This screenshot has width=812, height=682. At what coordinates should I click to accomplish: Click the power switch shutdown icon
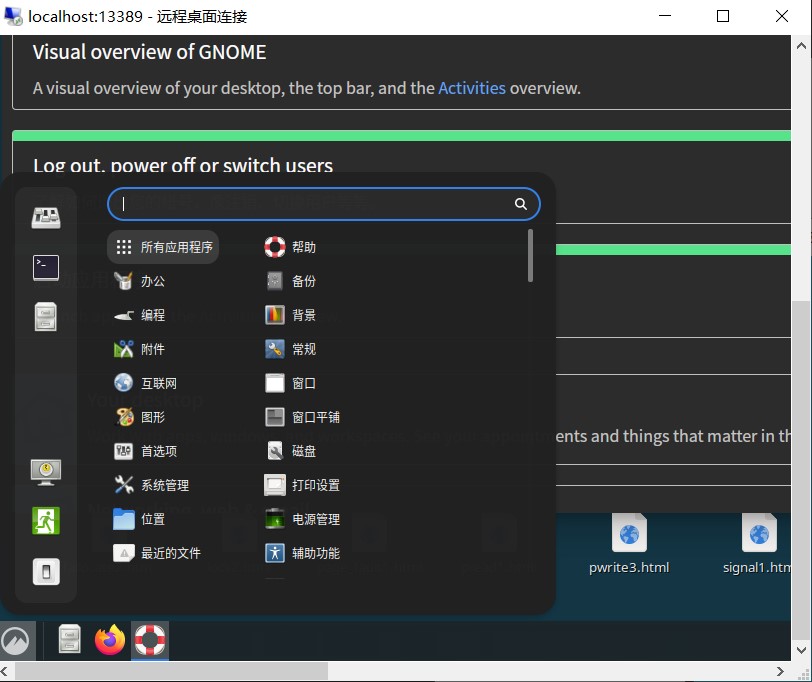click(x=46, y=572)
